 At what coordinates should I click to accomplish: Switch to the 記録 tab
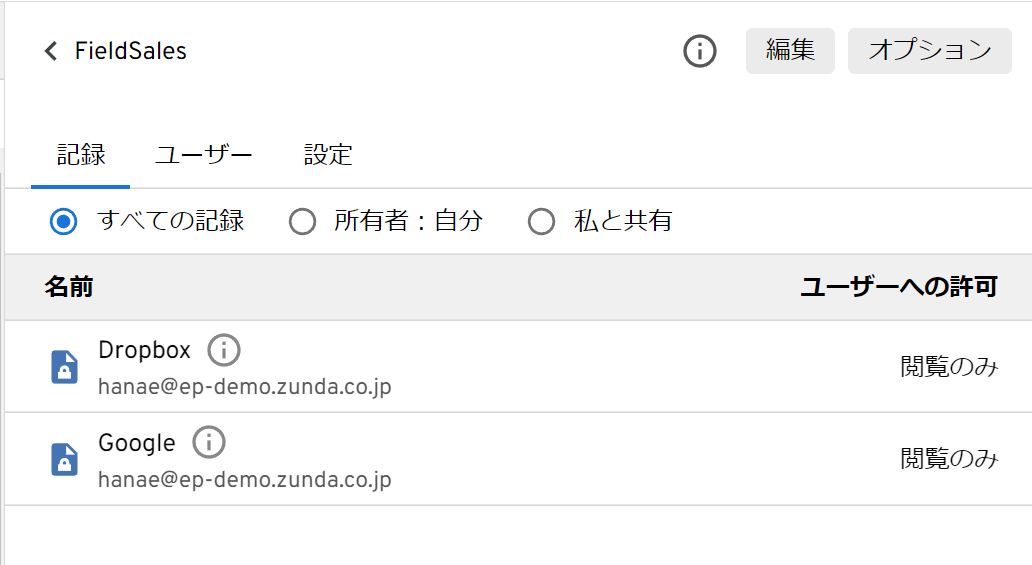(x=81, y=155)
